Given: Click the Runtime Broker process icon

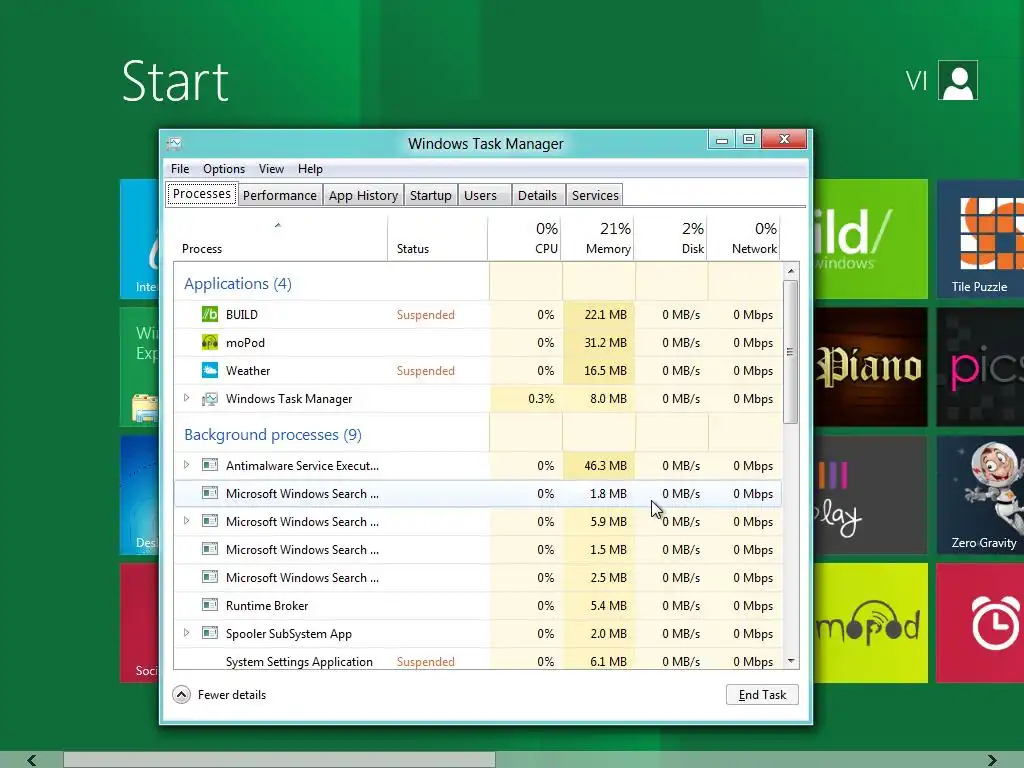Looking at the screenshot, I should [x=210, y=605].
